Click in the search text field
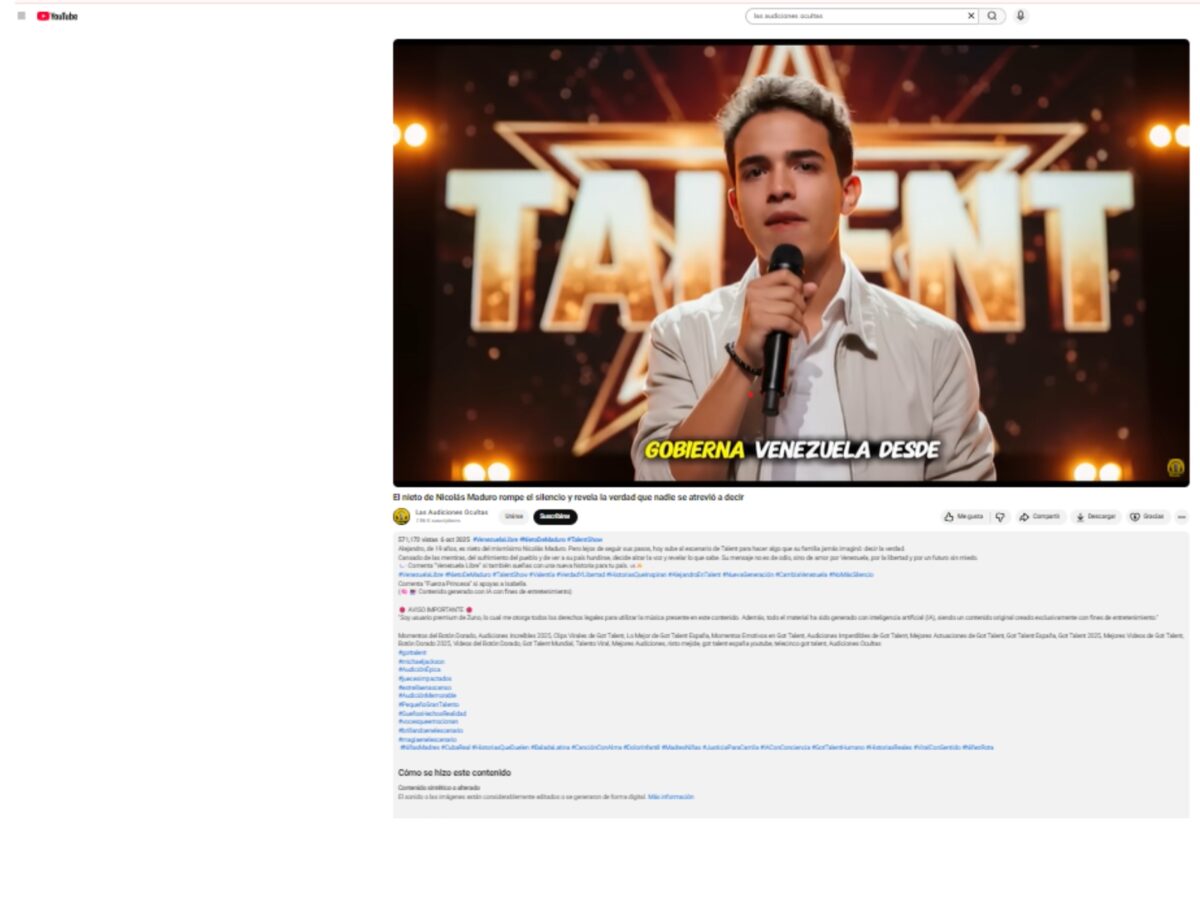The height and width of the screenshot is (900, 1200). 855,16
